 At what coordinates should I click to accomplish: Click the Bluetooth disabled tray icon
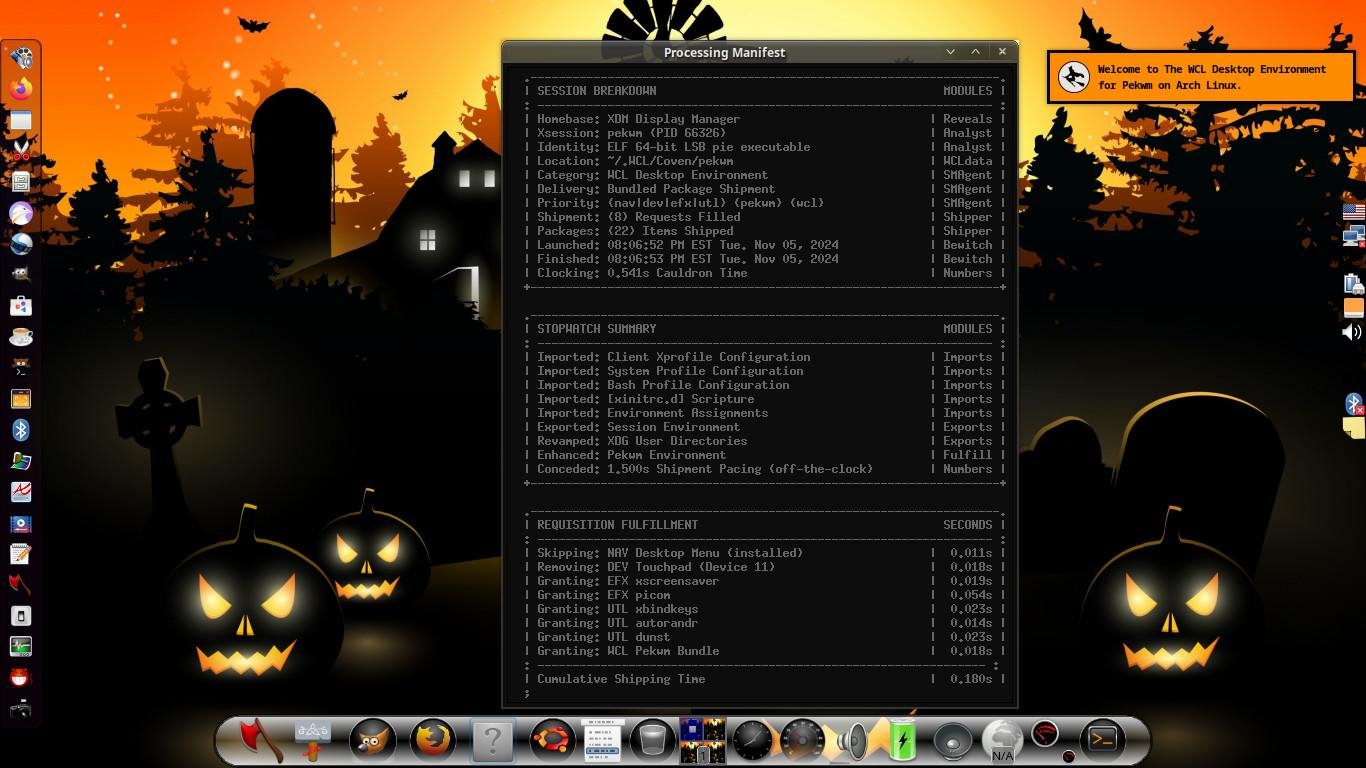(1353, 404)
